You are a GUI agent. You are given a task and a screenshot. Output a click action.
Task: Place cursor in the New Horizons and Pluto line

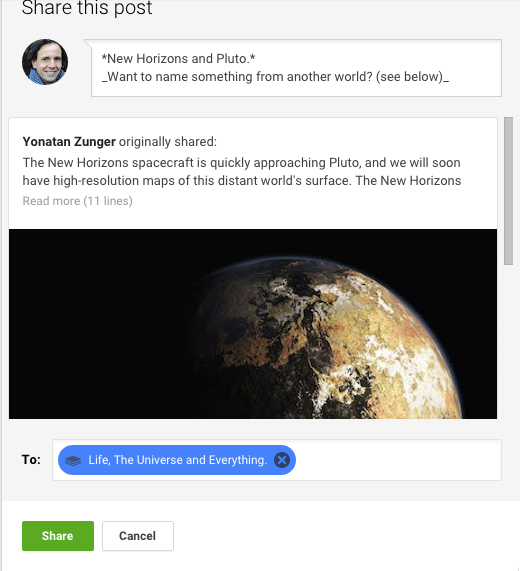tap(178, 59)
